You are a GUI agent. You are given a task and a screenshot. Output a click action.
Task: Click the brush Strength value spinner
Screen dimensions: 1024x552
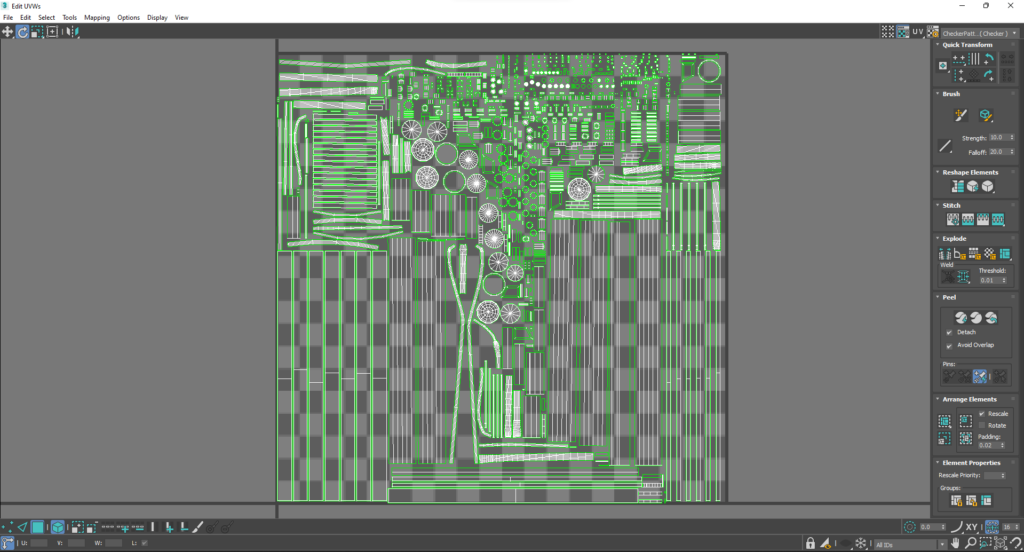pyautogui.click(x=1001, y=138)
